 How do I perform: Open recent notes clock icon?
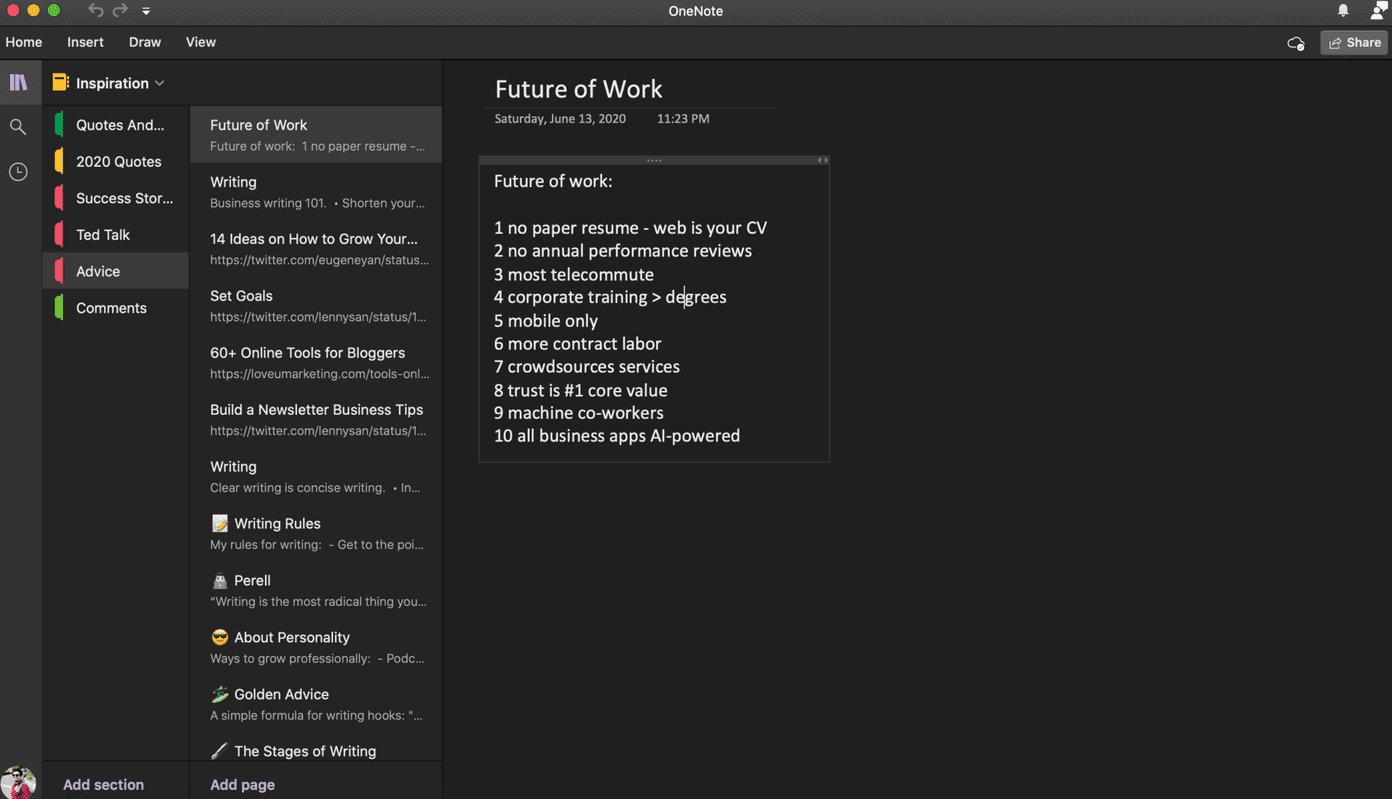(18, 172)
